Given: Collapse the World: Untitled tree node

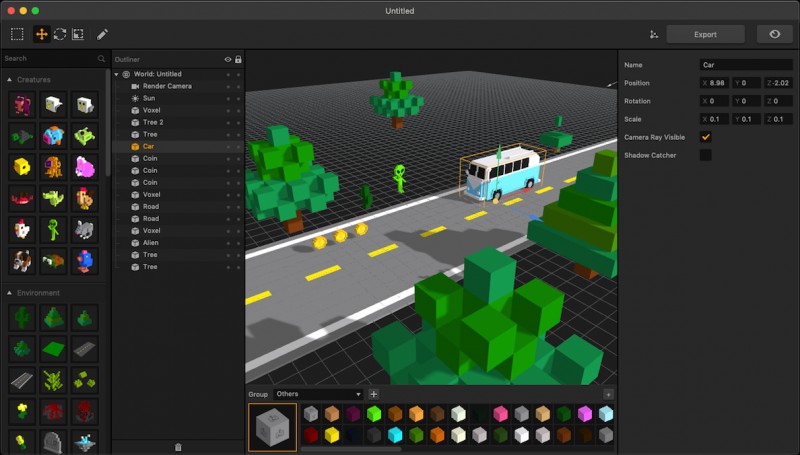Looking at the screenshot, I should coord(117,74).
